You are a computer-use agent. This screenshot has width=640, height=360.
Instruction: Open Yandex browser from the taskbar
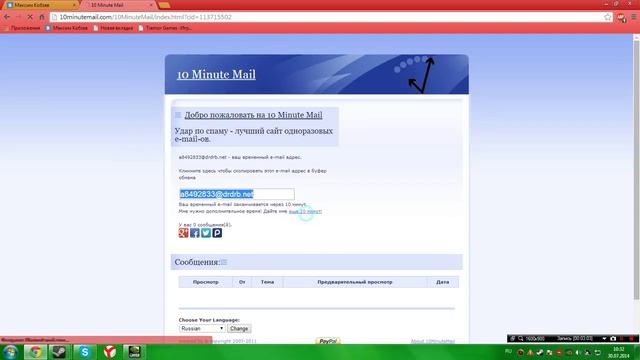tap(109, 352)
